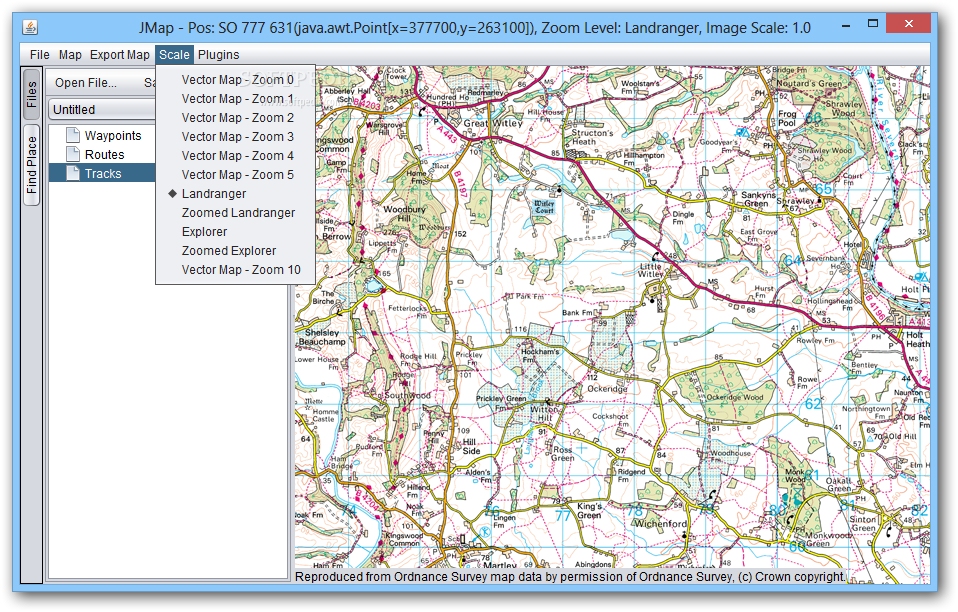The width and height of the screenshot is (958, 612).
Task: Click Holt Heath label on map
Action: coord(916,339)
